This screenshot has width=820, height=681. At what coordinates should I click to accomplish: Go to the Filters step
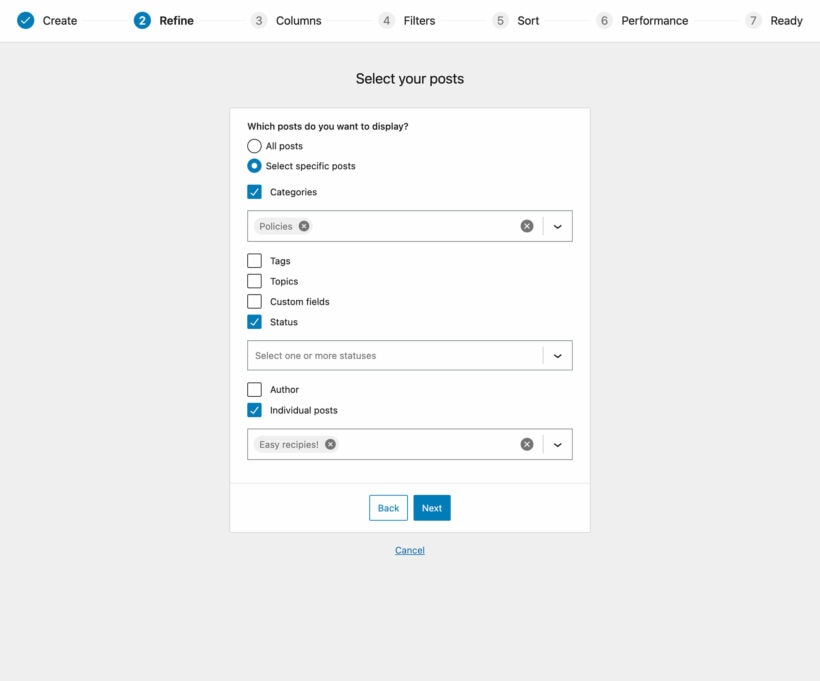418,20
